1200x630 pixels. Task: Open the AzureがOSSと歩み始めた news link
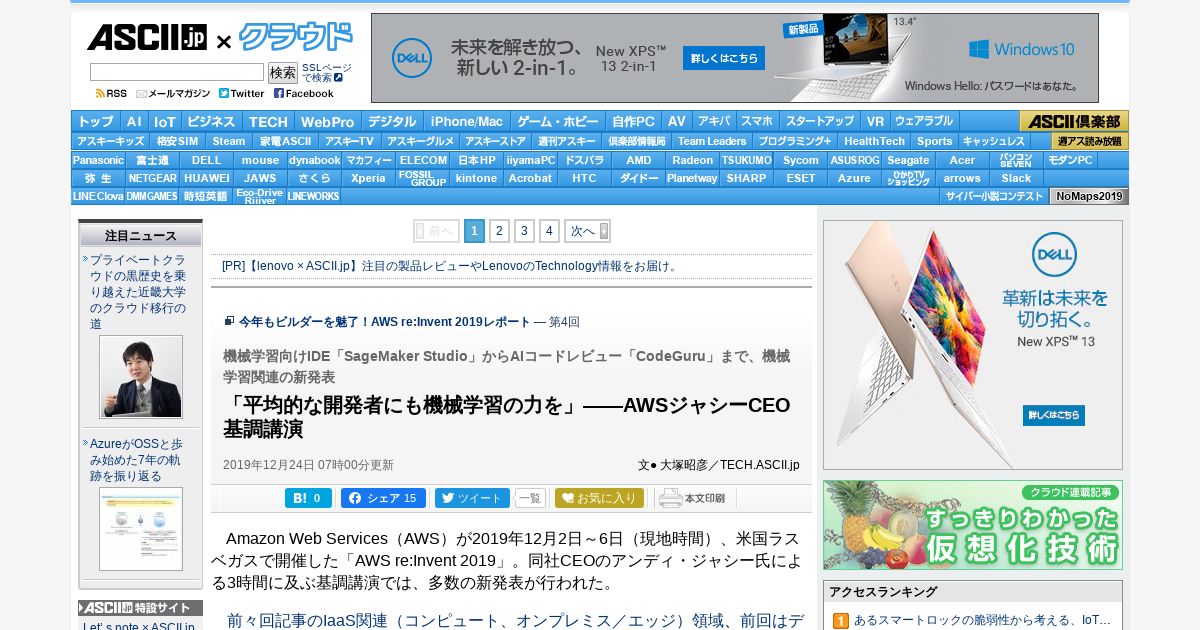point(136,460)
